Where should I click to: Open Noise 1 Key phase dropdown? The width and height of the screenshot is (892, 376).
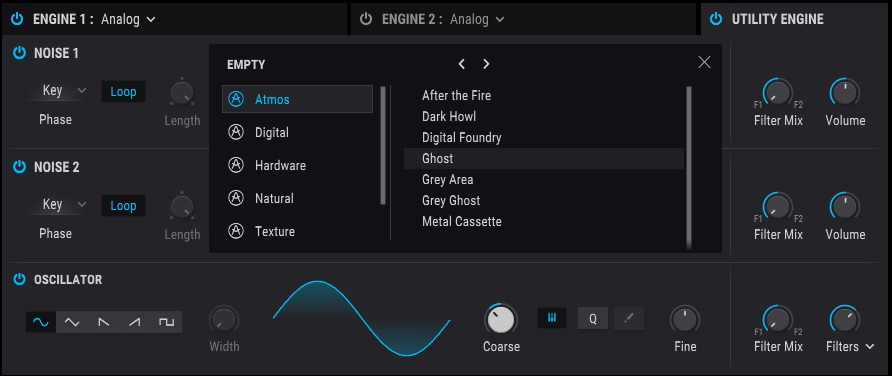pyautogui.click(x=64, y=90)
